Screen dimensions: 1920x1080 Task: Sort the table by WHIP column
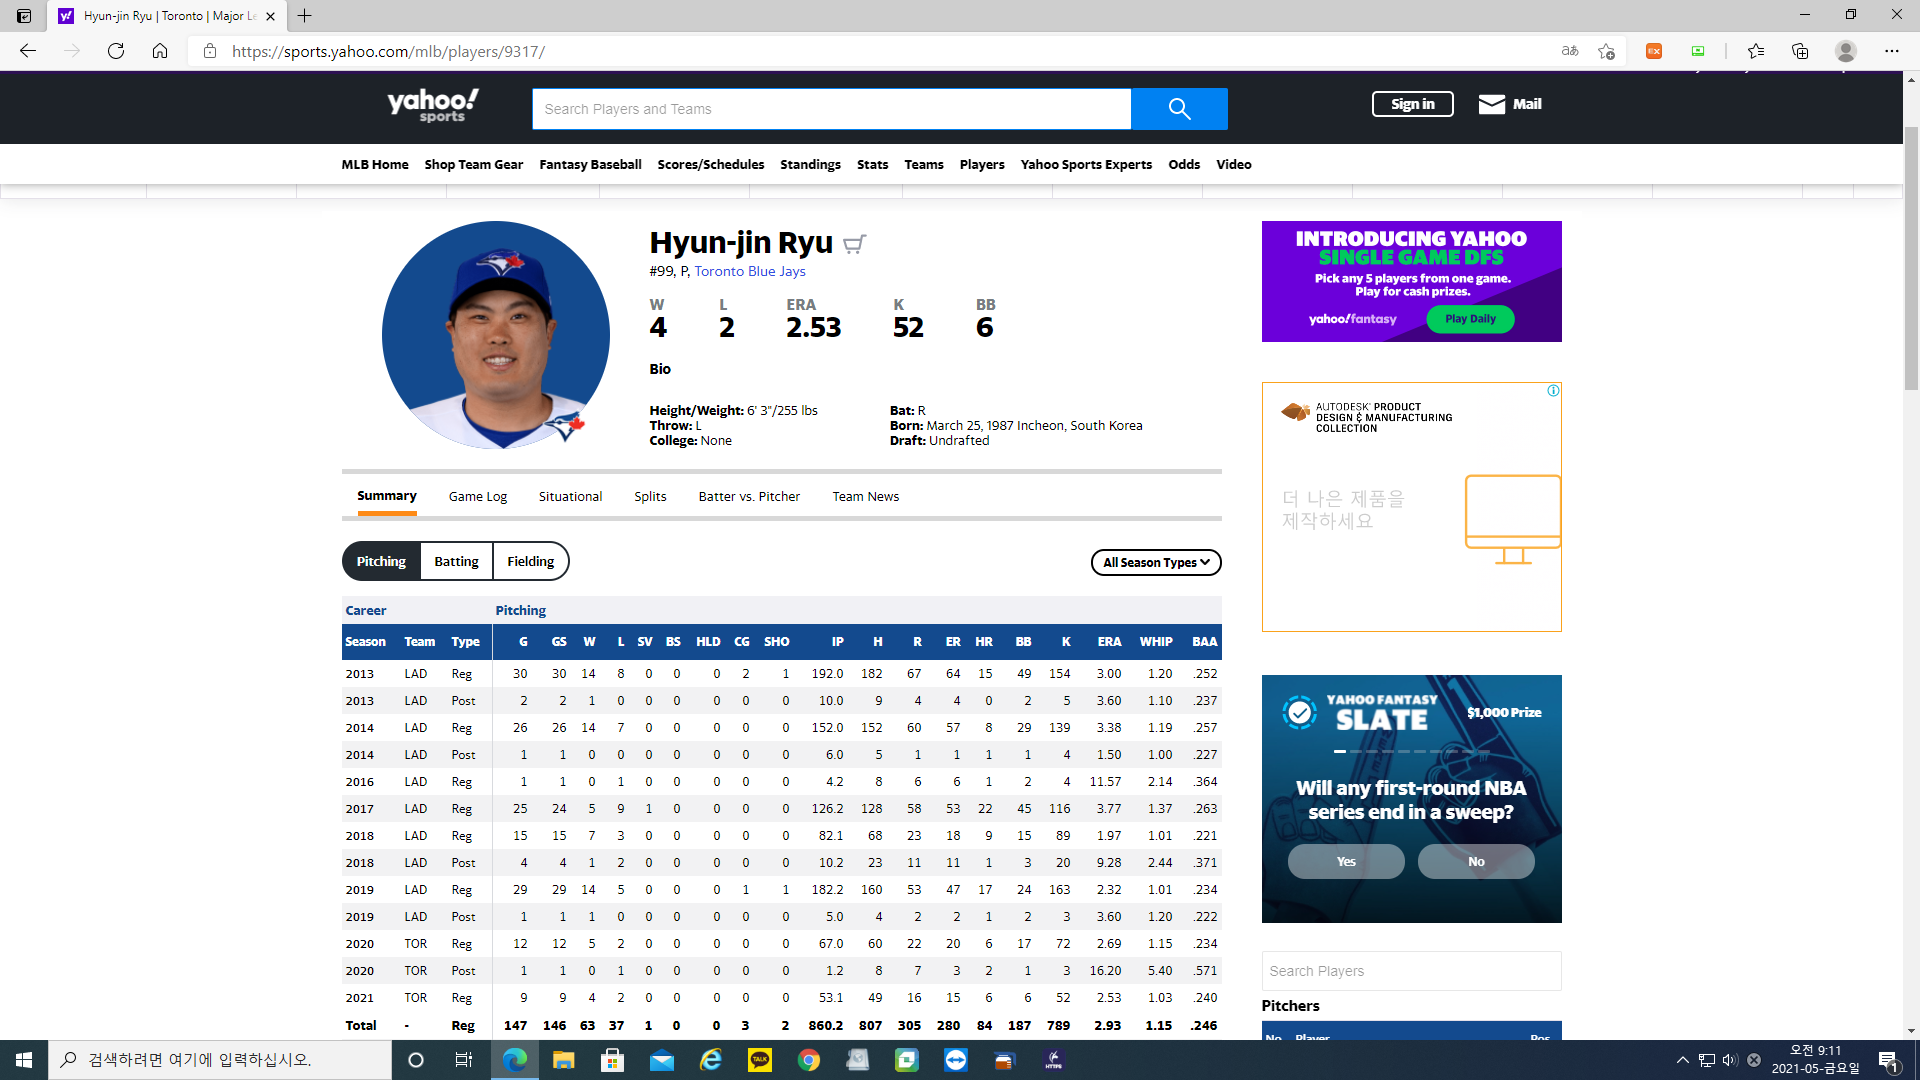pyautogui.click(x=1156, y=642)
